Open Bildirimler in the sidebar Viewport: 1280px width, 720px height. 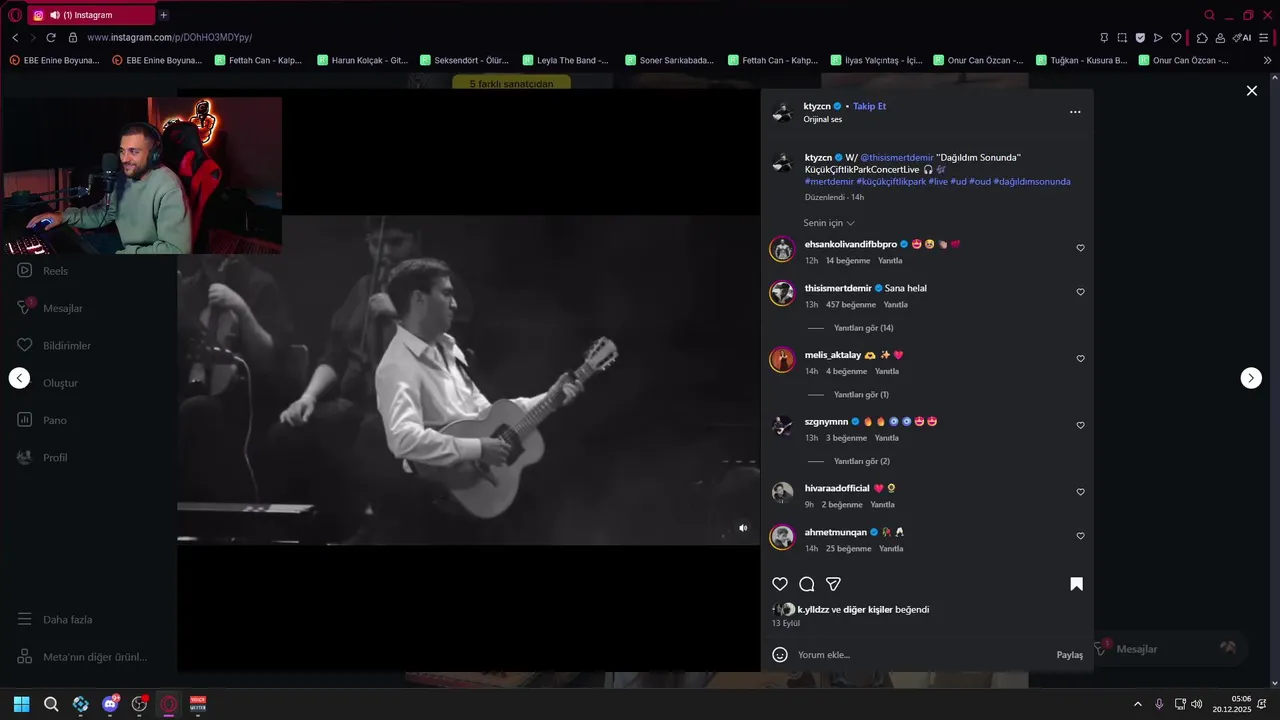click(x=66, y=346)
